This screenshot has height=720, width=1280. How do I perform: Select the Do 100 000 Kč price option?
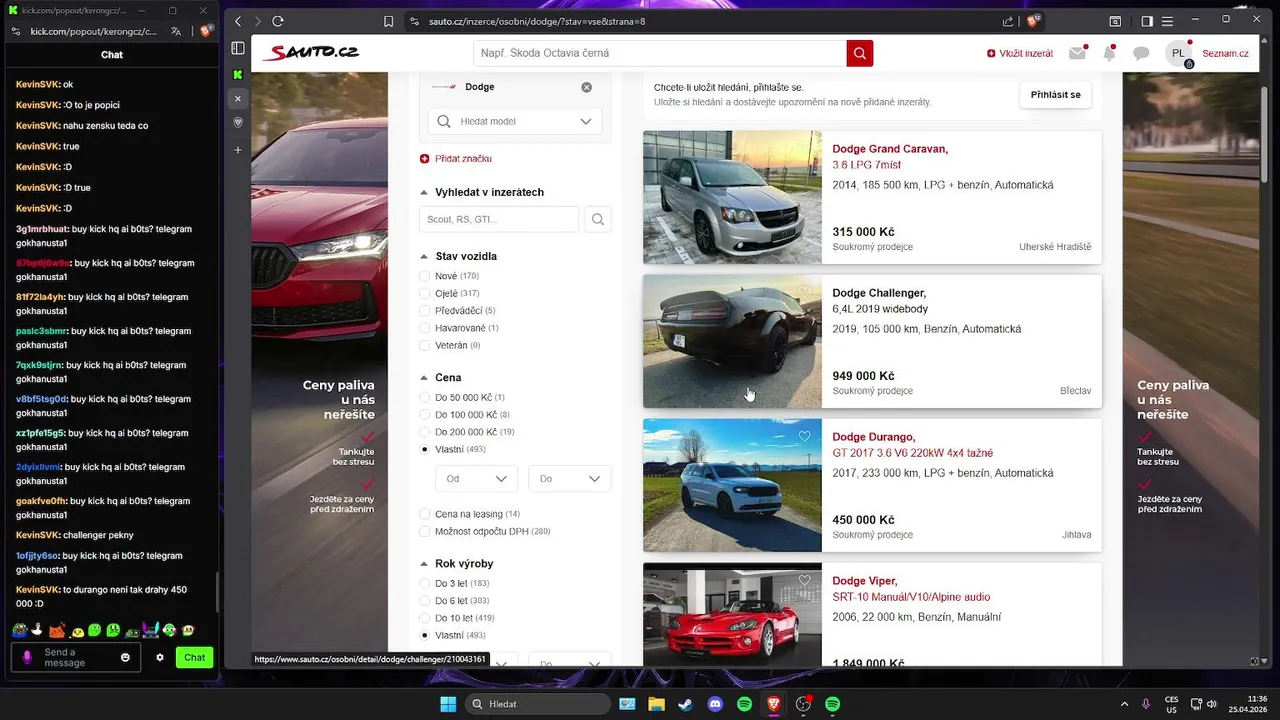click(425, 415)
